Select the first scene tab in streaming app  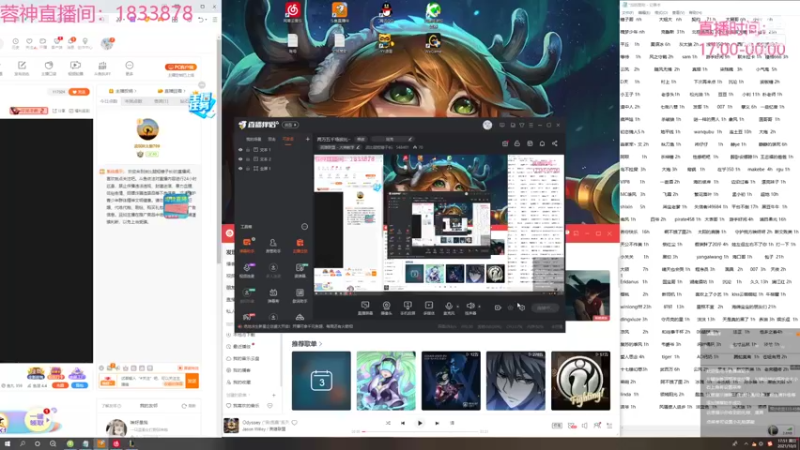254,139
